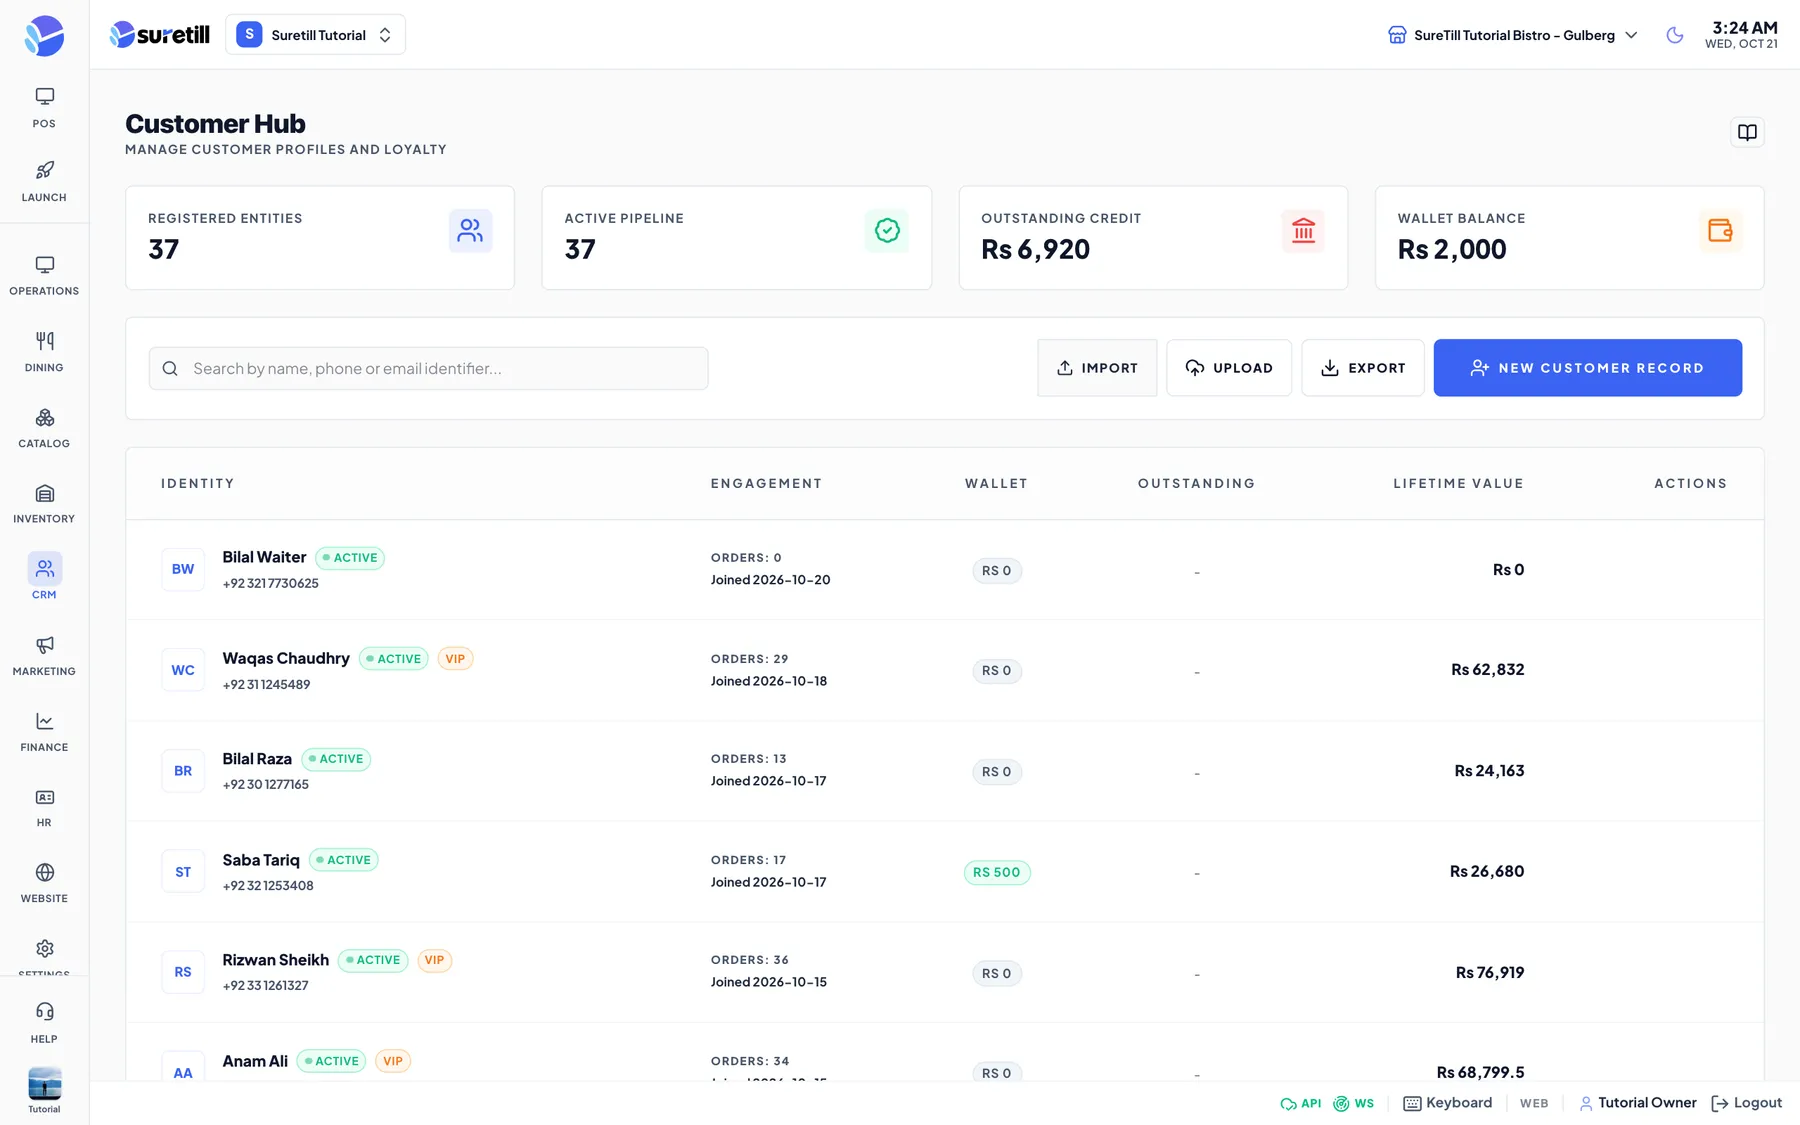Screen dimensions: 1800x1125
Task: Open the HR section
Action: pos(44,807)
